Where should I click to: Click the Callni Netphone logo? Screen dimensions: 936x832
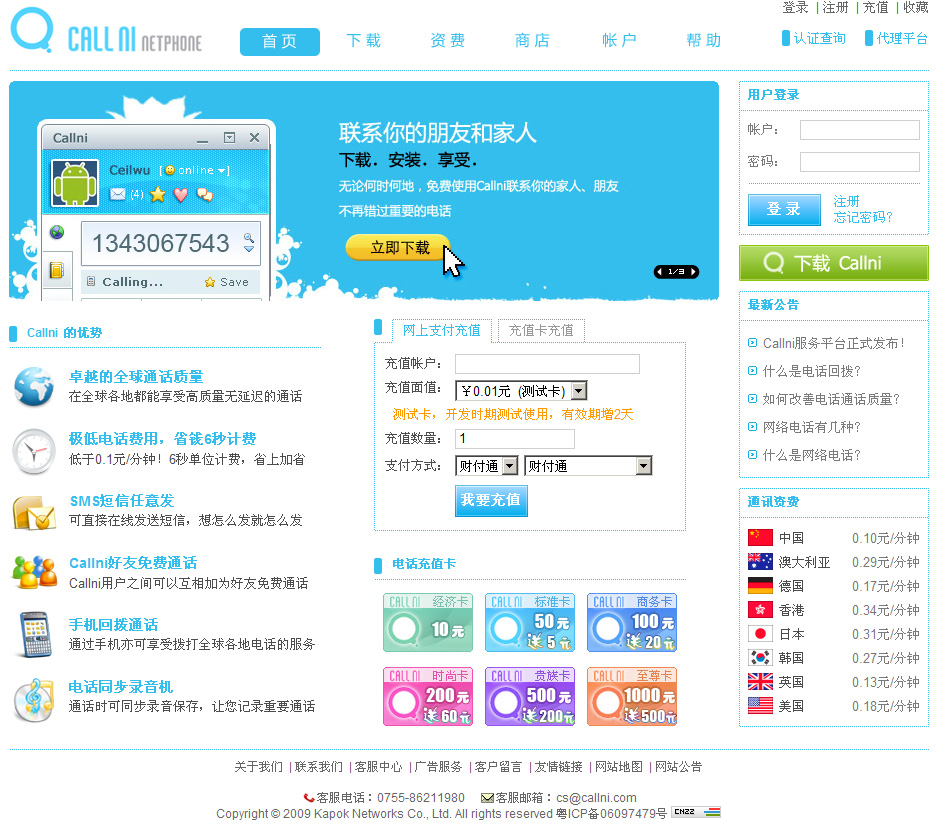(106, 30)
